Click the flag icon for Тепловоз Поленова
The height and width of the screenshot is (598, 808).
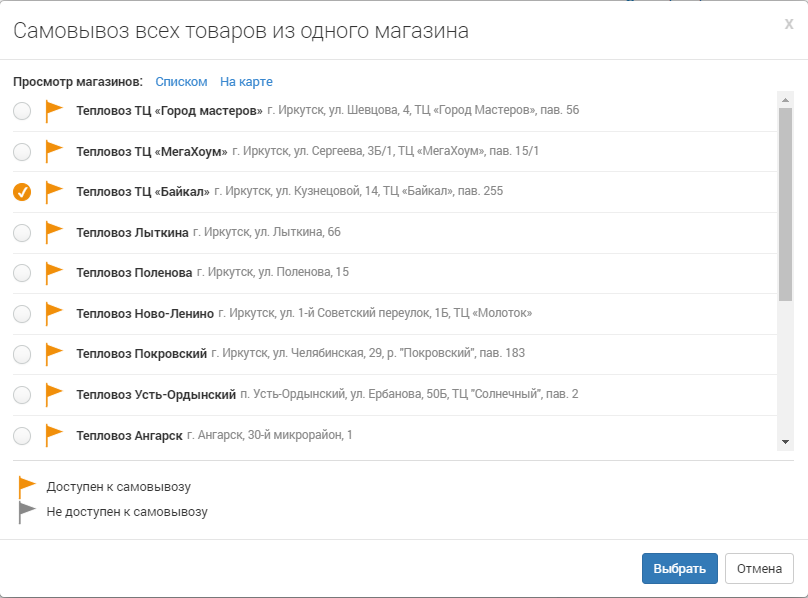(54, 272)
